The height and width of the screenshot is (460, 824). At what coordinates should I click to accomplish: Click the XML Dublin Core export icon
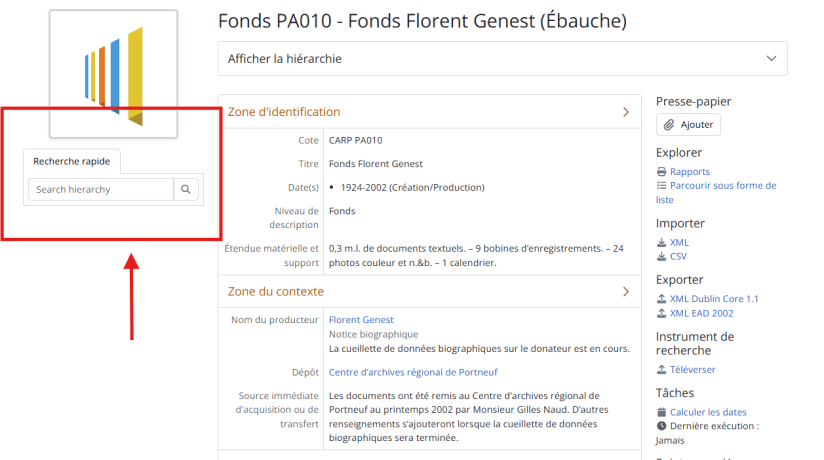(x=661, y=299)
